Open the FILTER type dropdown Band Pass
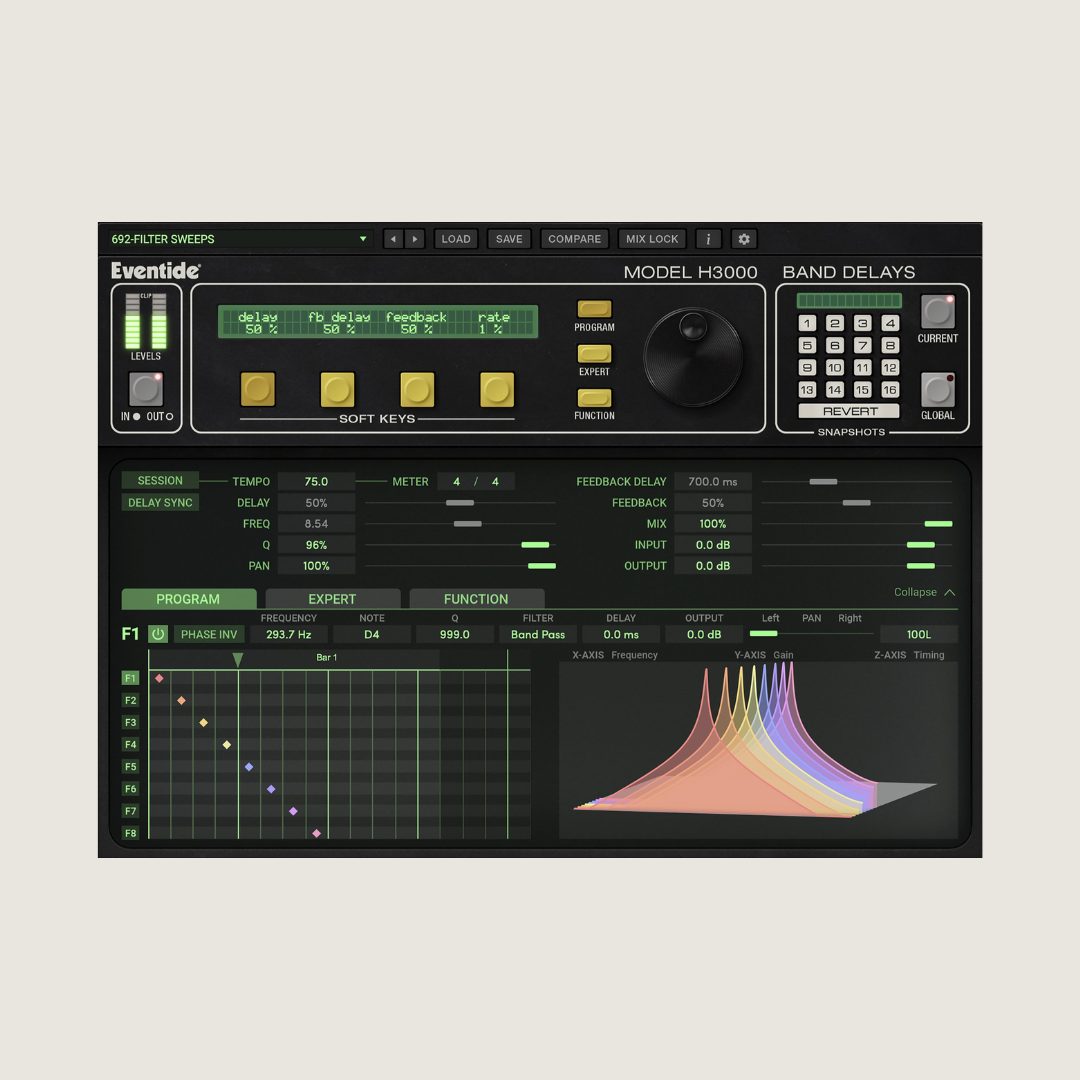This screenshot has height=1080, width=1080. 538,634
